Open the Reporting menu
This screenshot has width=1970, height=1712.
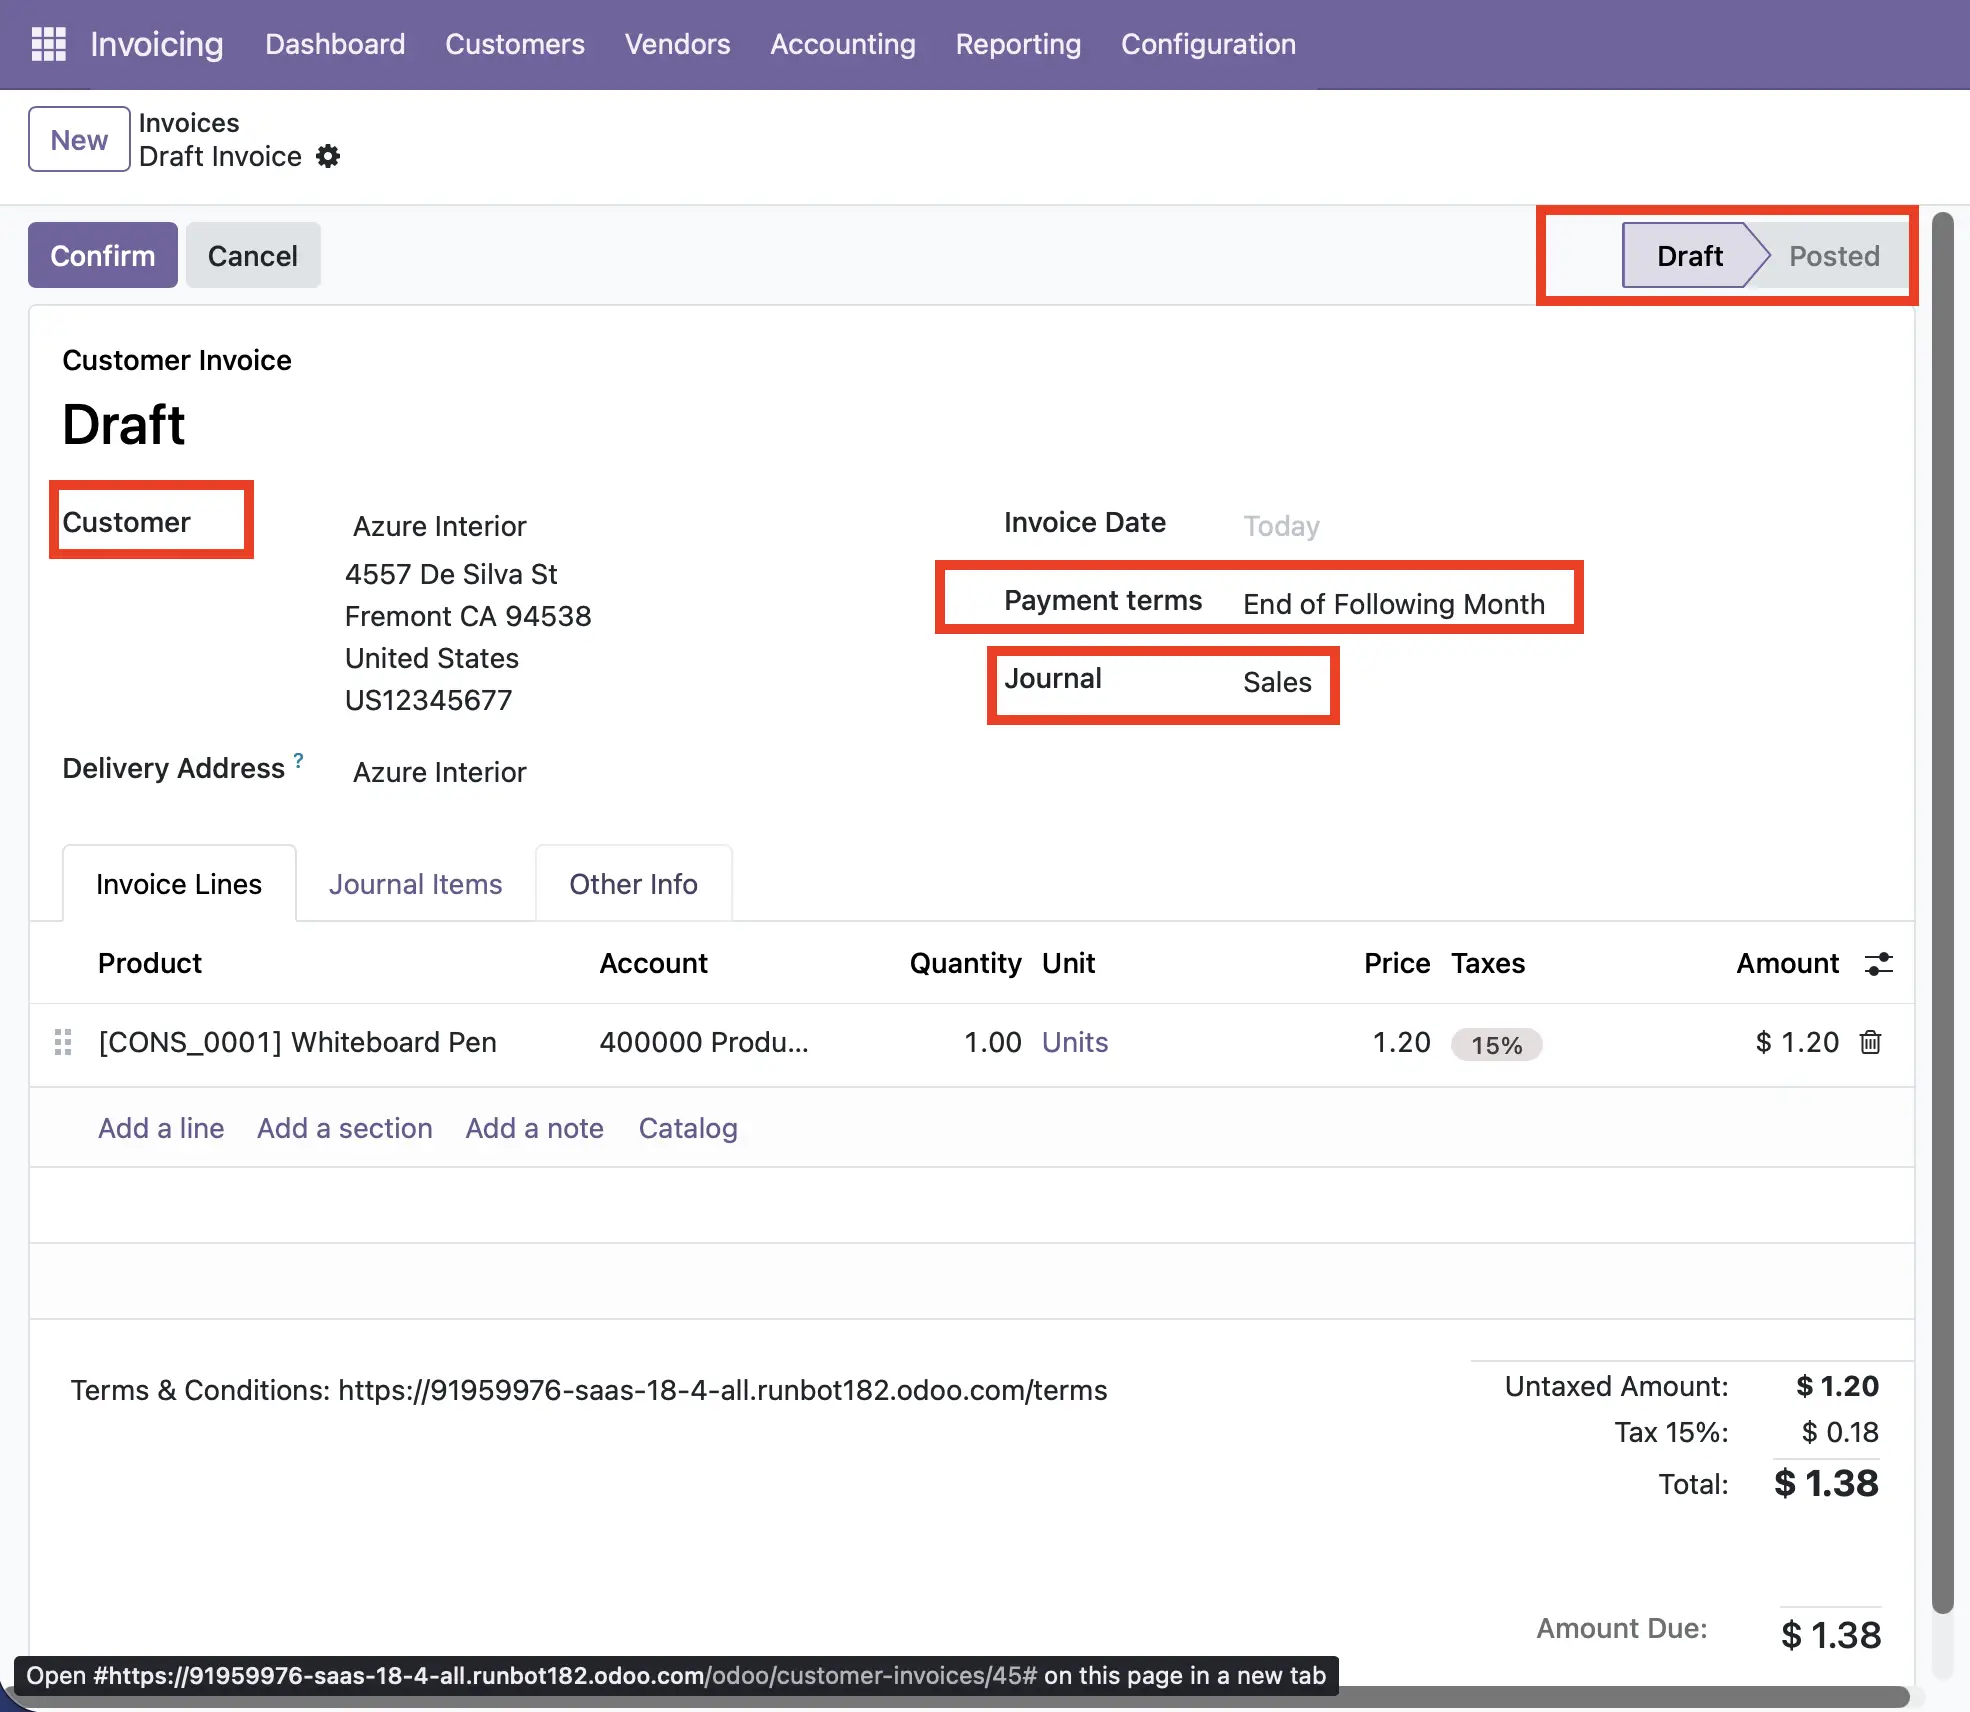click(x=1018, y=44)
